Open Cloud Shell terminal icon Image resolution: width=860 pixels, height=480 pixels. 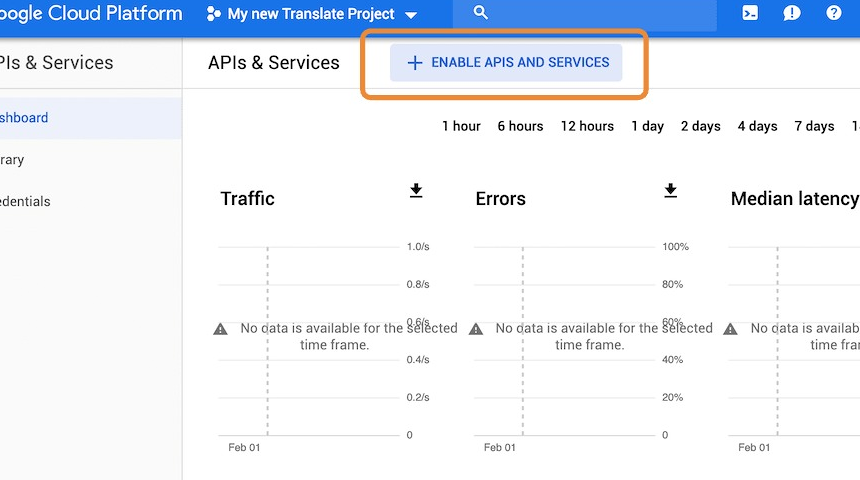[x=750, y=14]
